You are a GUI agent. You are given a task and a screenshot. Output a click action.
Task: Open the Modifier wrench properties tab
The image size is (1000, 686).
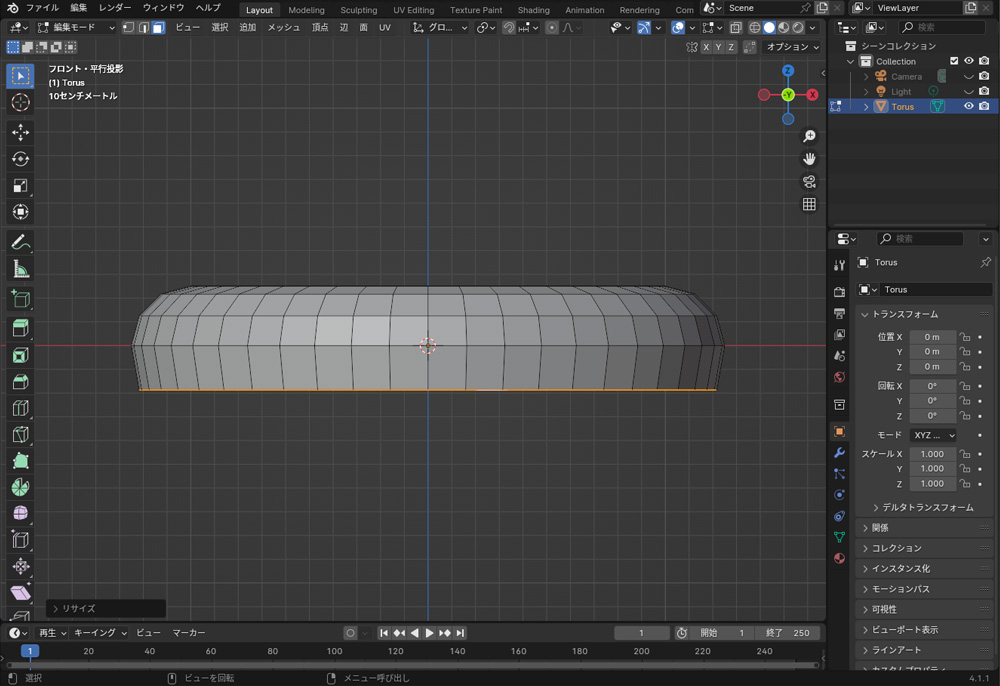tap(839, 453)
